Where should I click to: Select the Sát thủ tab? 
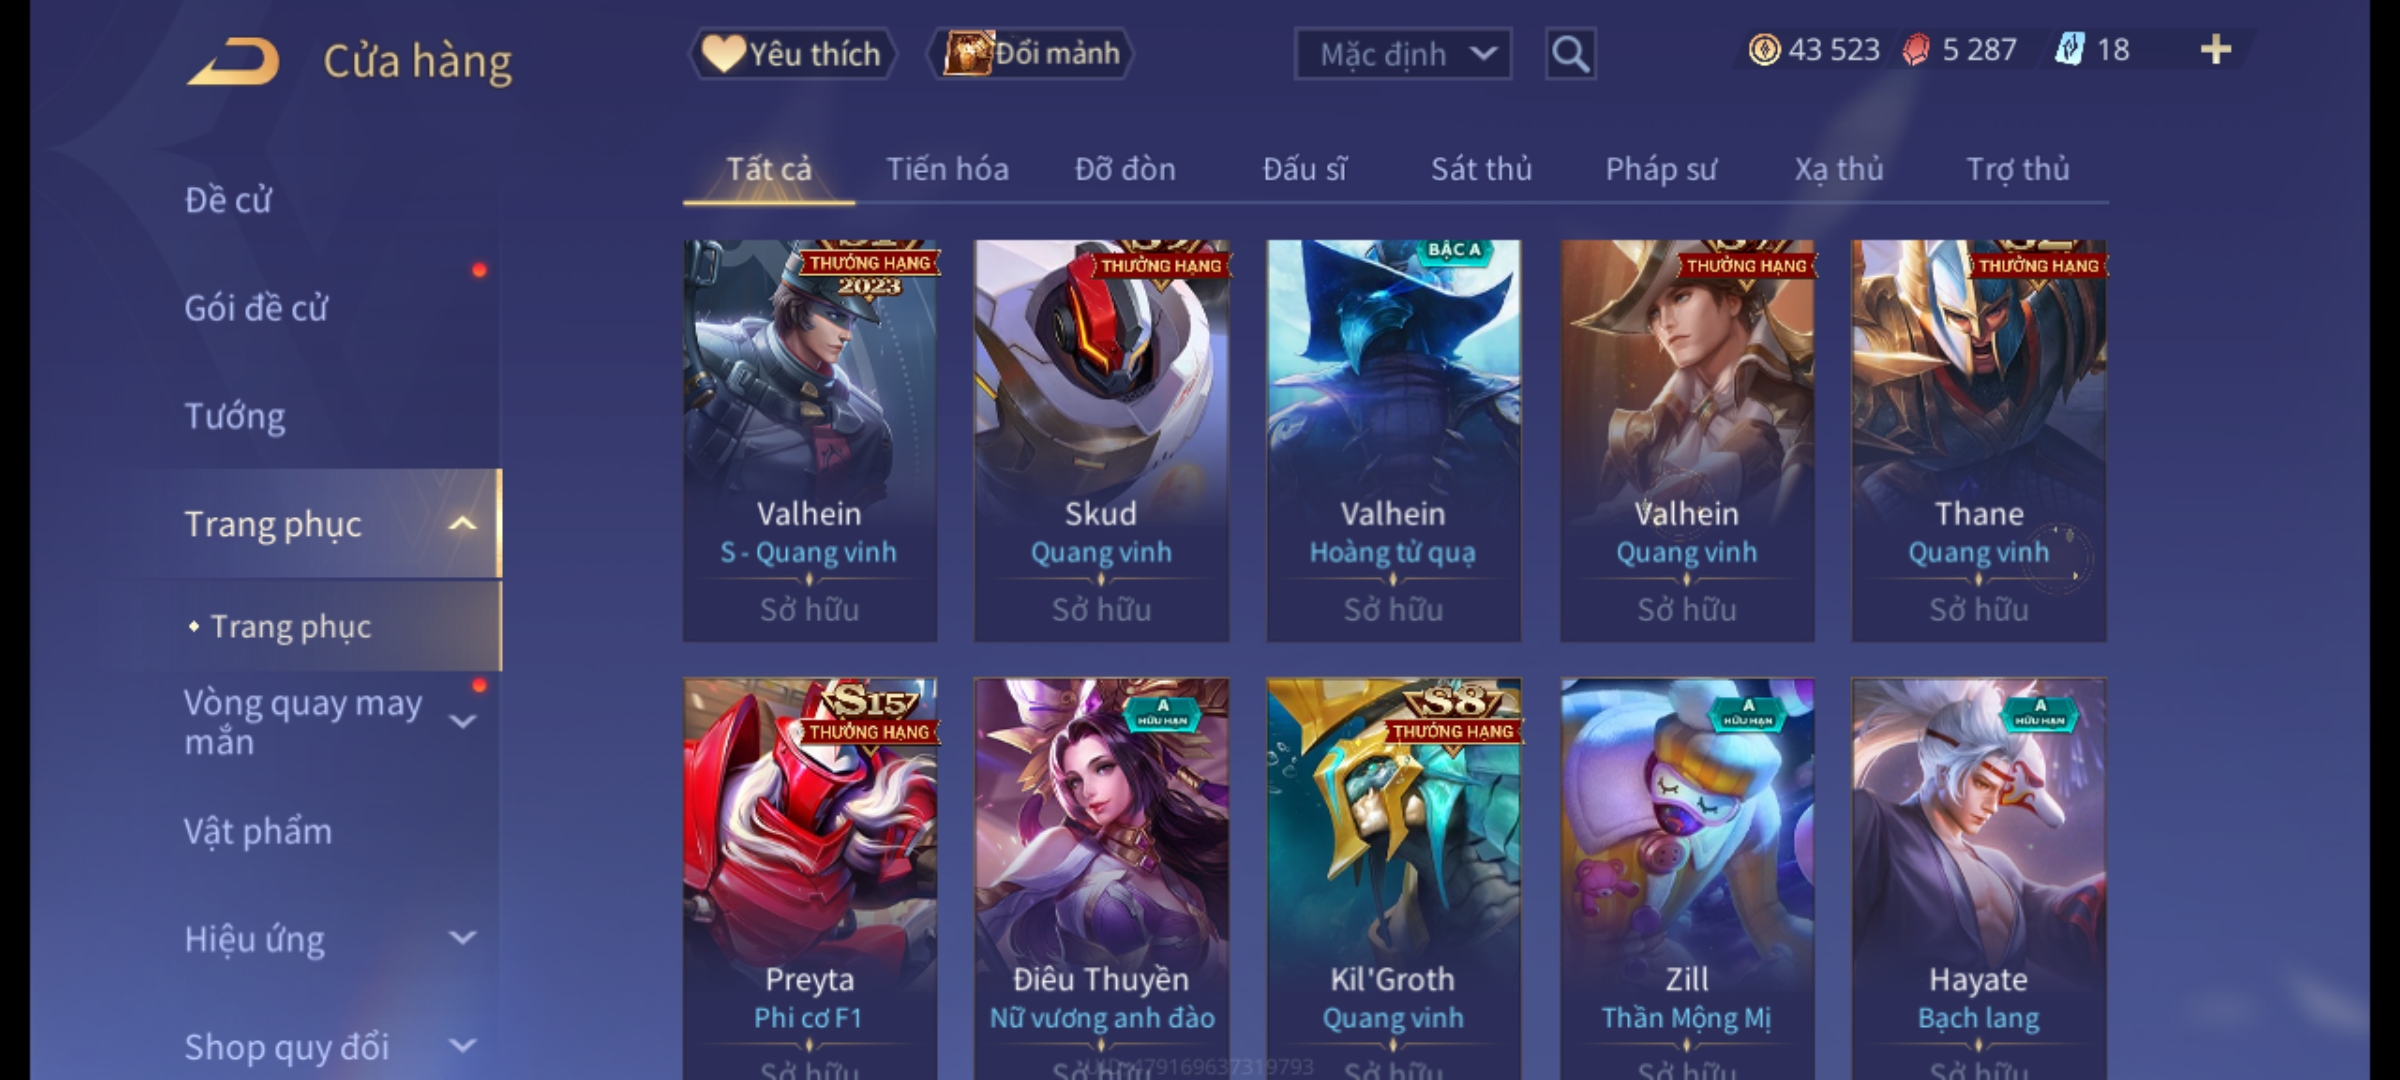[x=1481, y=169]
